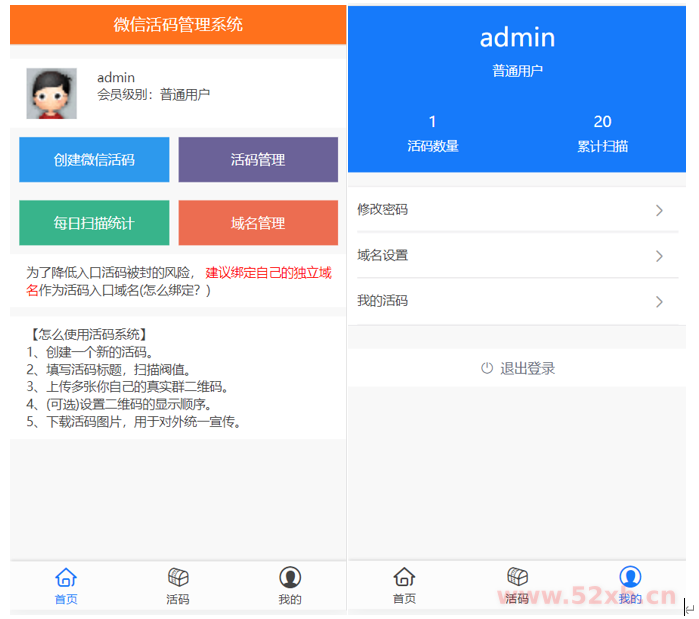699x619 pixels.
Task: Tap the 累计扫描 total of 20
Action: 602,134
